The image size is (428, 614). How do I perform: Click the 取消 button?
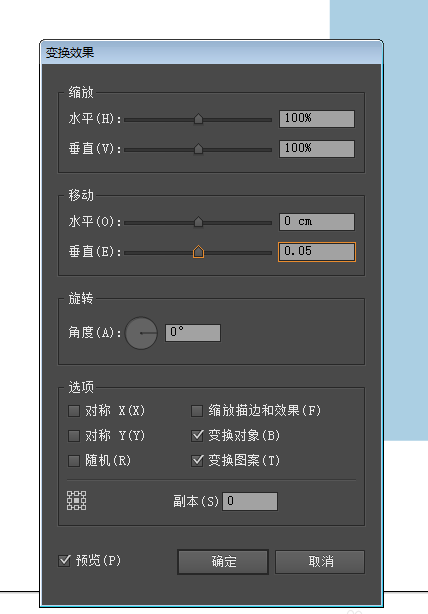point(320,562)
